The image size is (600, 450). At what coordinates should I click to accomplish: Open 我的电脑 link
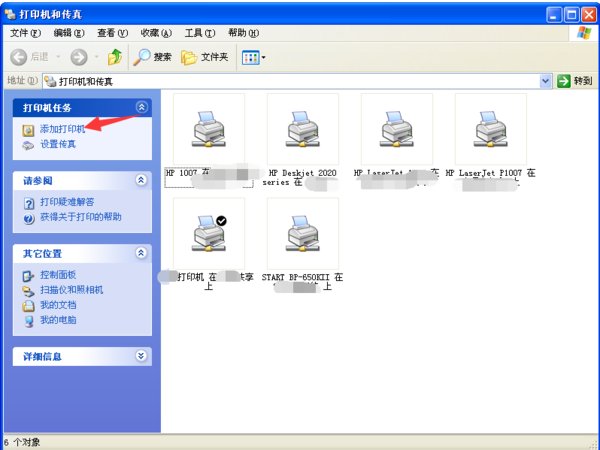tap(58, 320)
